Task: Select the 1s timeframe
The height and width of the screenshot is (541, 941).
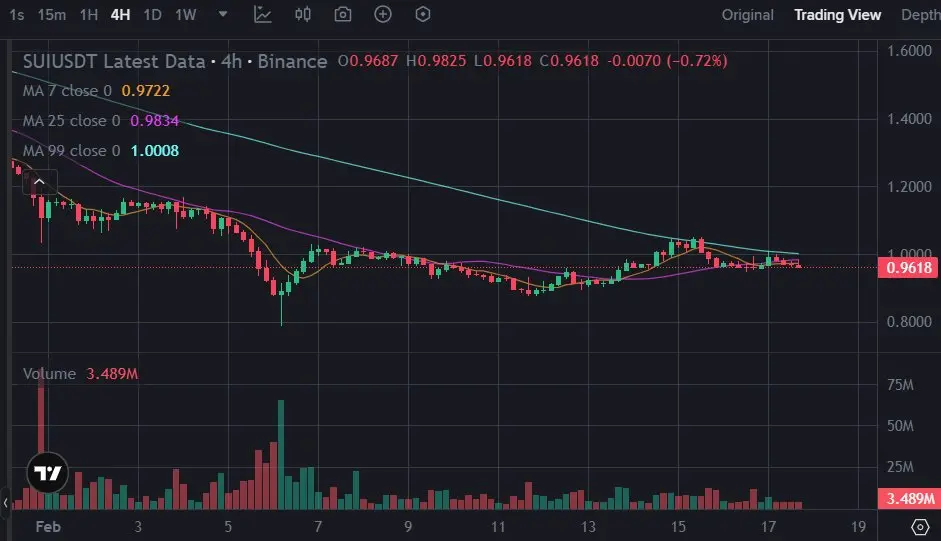Action: point(16,15)
